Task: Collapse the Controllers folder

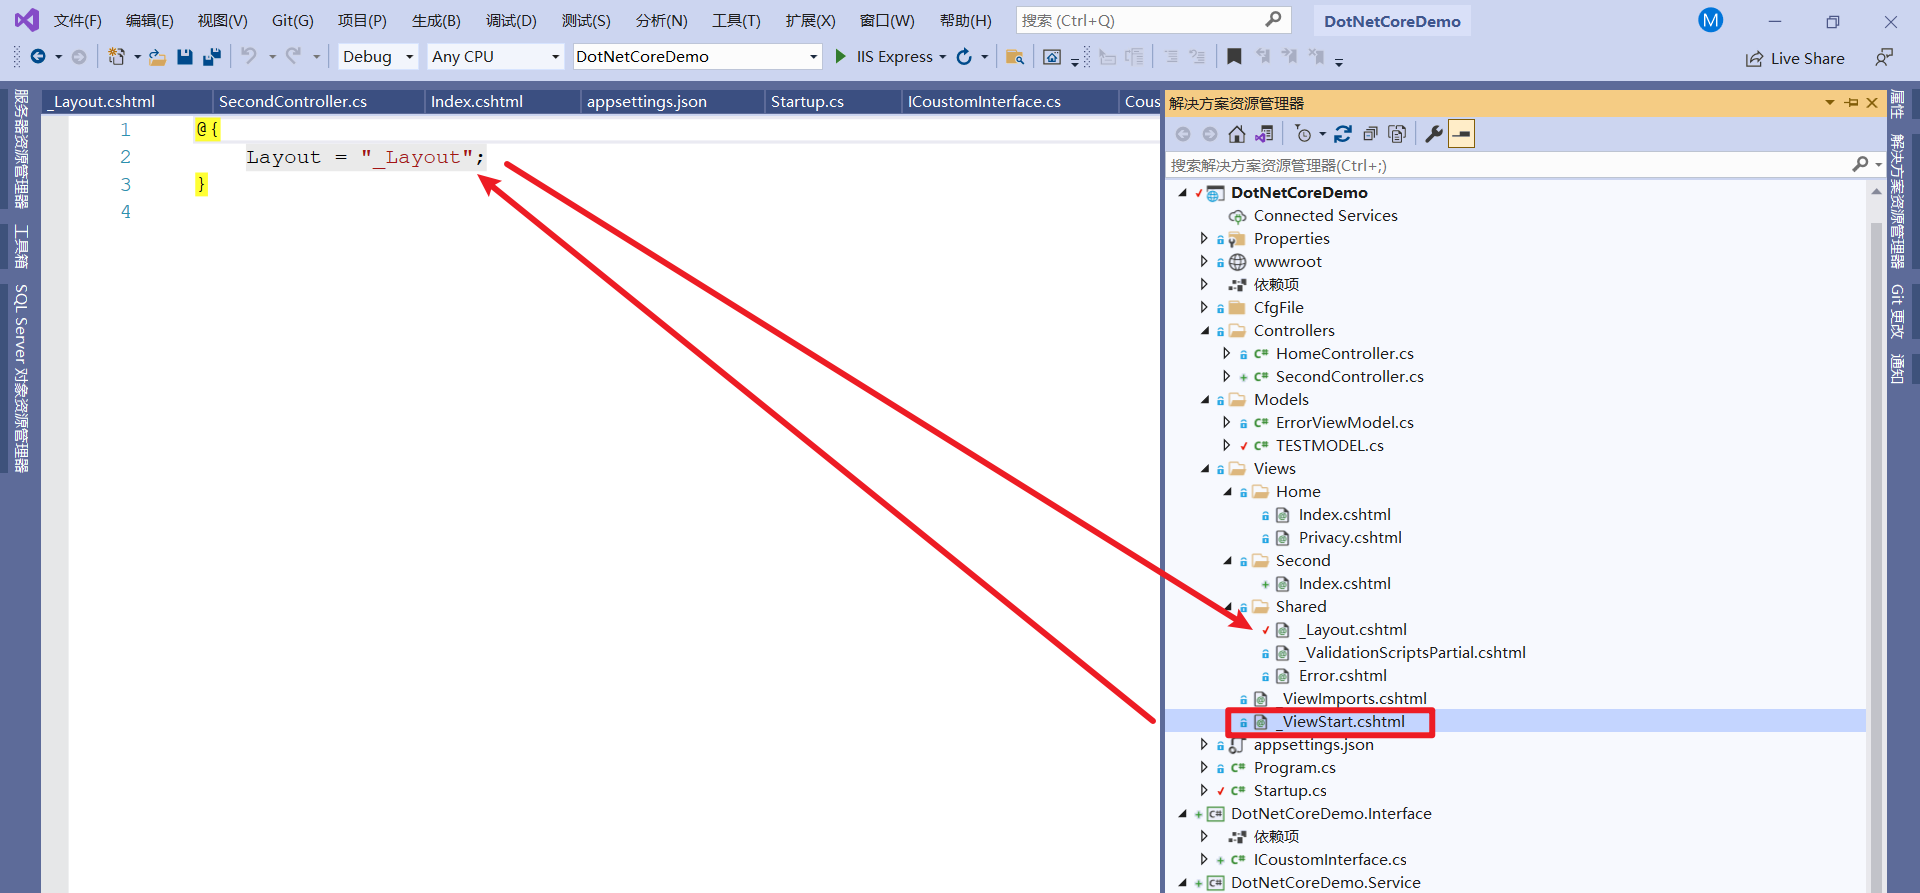Action: pos(1205,330)
